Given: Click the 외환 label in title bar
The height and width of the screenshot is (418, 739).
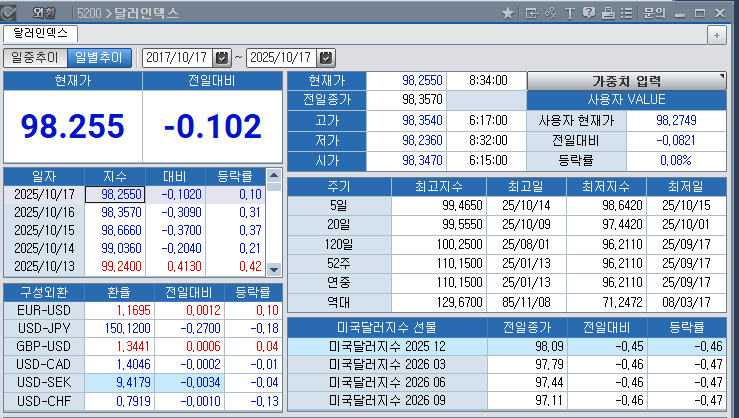Looking at the screenshot, I should tap(46, 13).
